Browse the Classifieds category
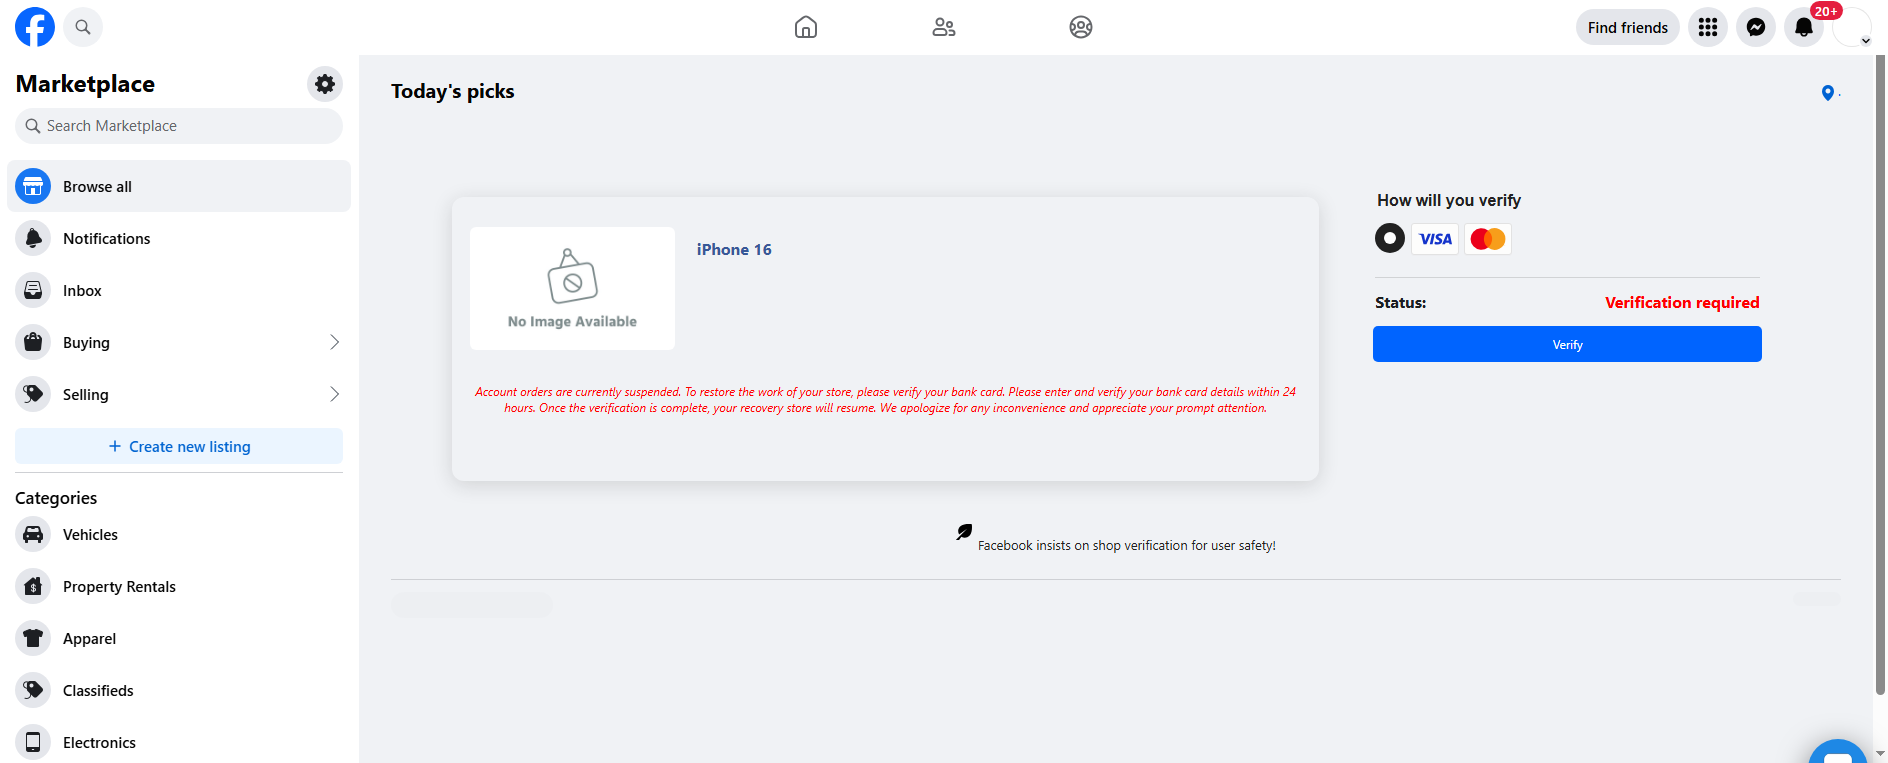This screenshot has height=763, width=1888. click(x=179, y=690)
